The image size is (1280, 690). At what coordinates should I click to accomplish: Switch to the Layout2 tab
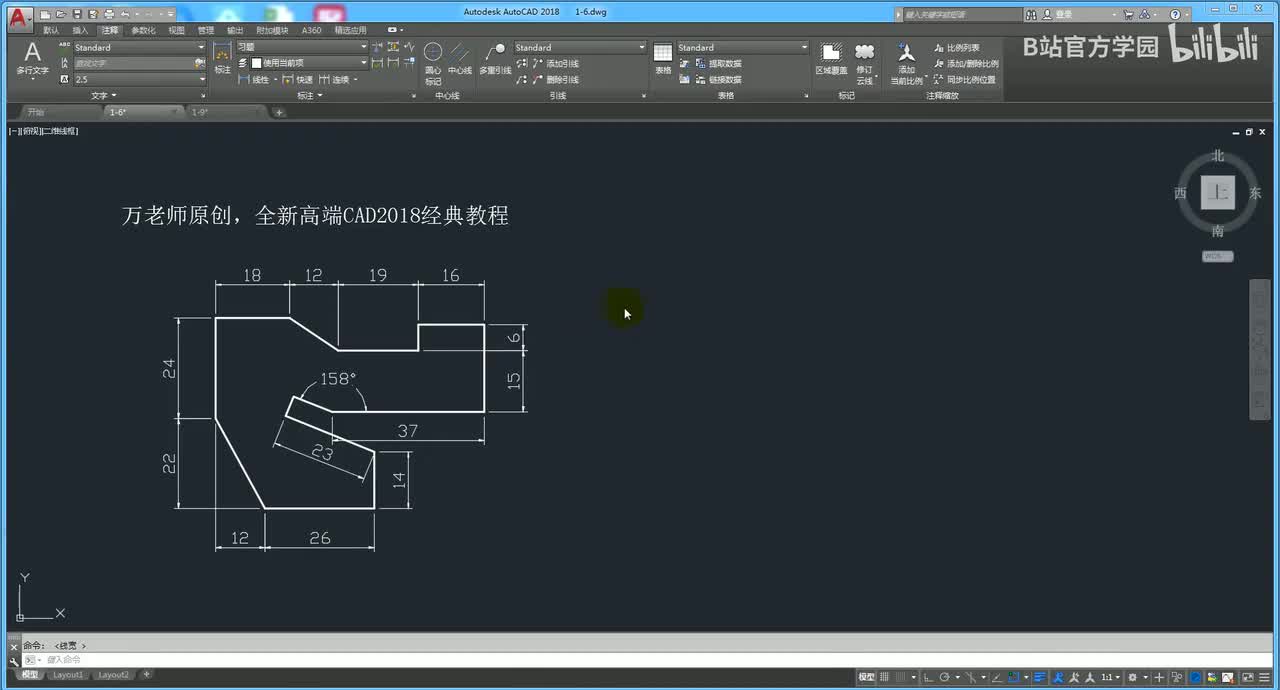click(x=114, y=675)
